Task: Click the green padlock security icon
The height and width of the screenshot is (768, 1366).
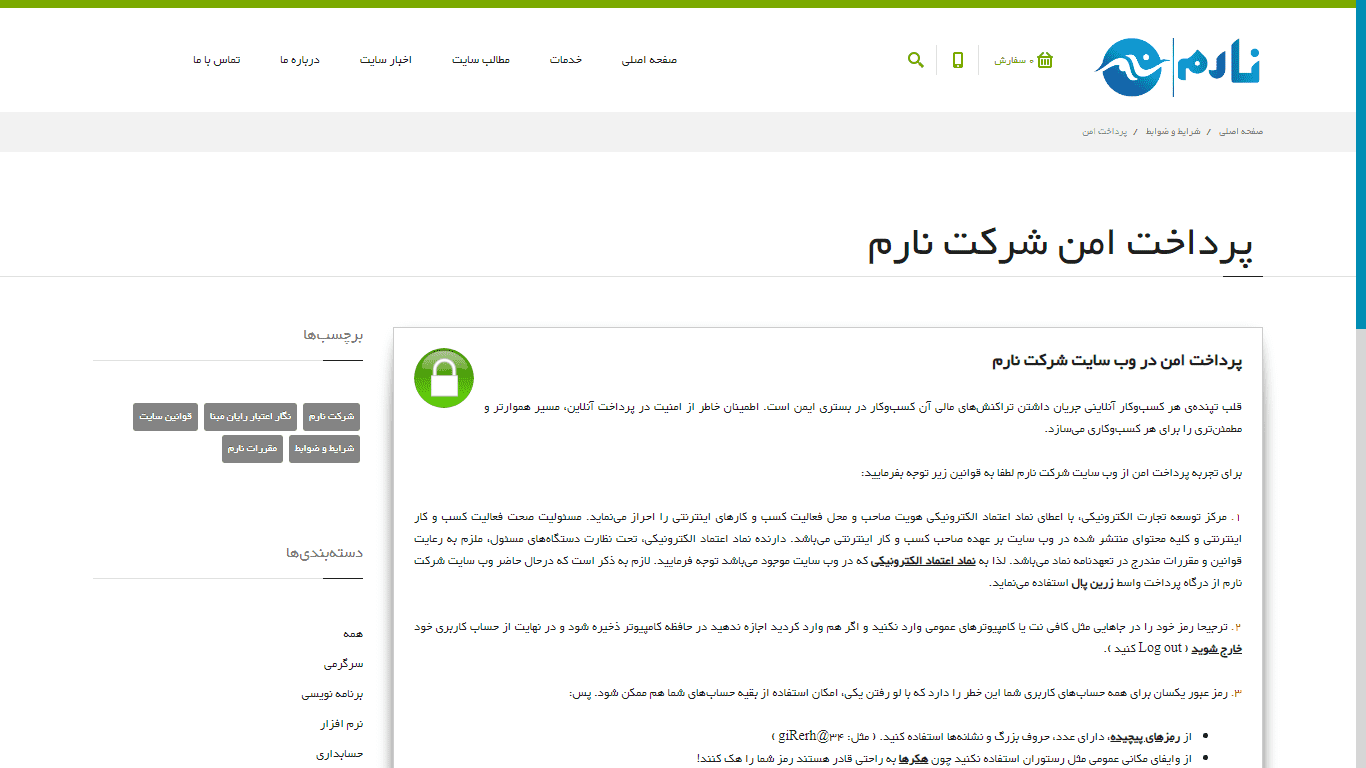Action: pyautogui.click(x=444, y=378)
